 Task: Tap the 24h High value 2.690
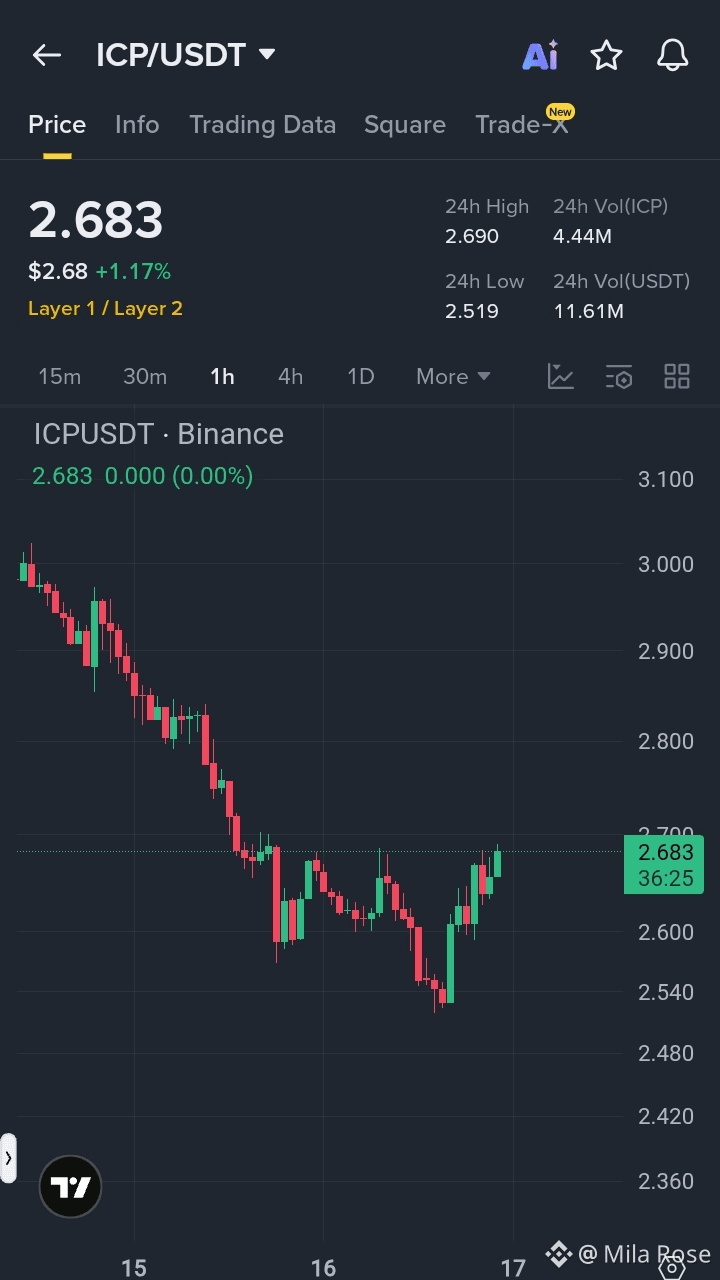tap(472, 237)
